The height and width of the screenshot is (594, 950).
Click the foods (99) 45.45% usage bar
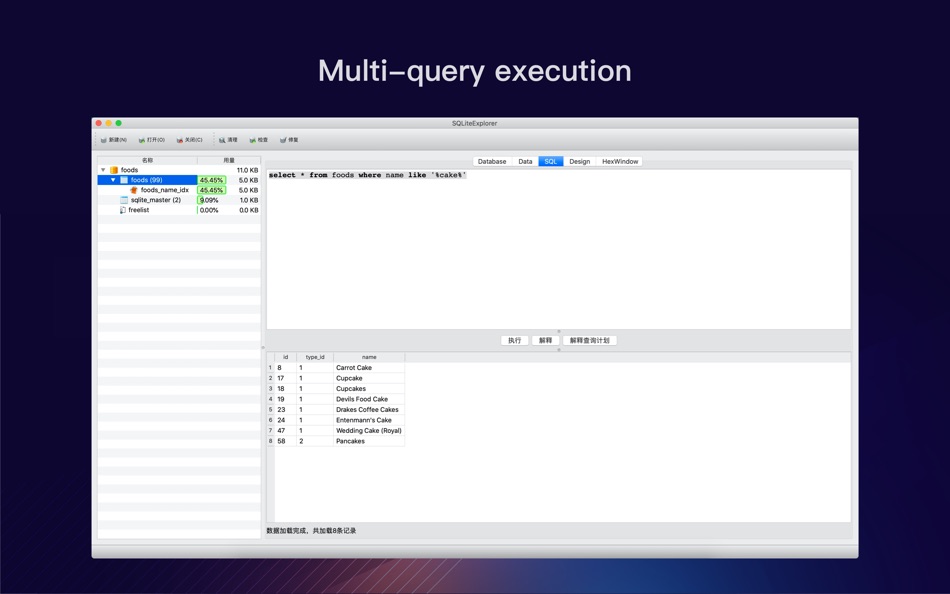coord(211,180)
